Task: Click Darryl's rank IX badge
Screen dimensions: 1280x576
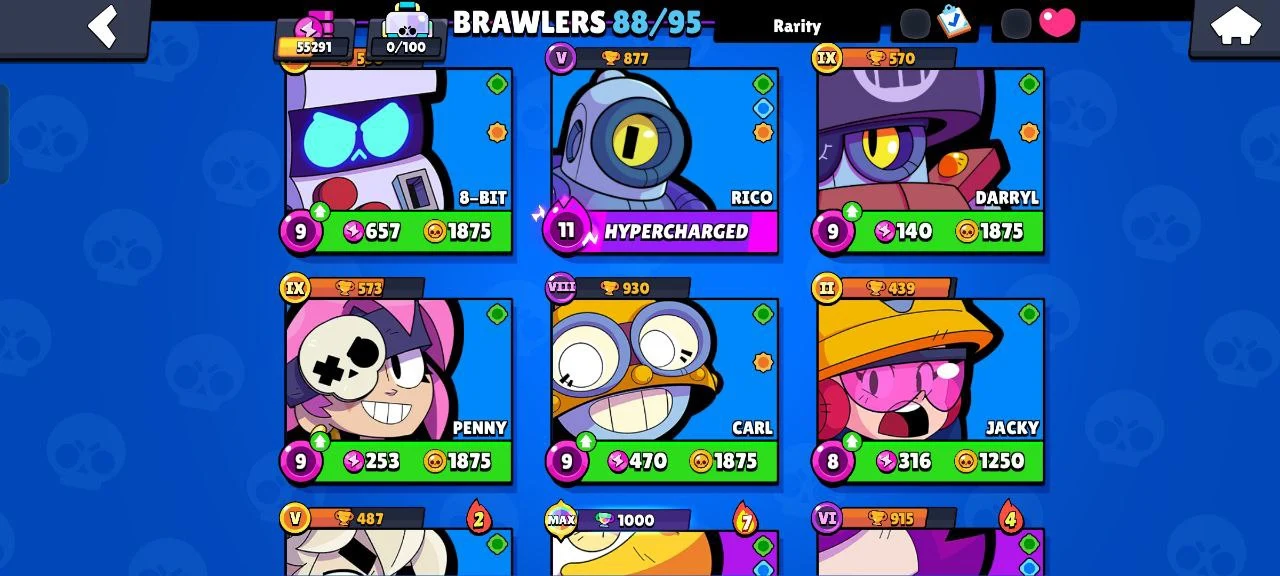Action: [826, 58]
